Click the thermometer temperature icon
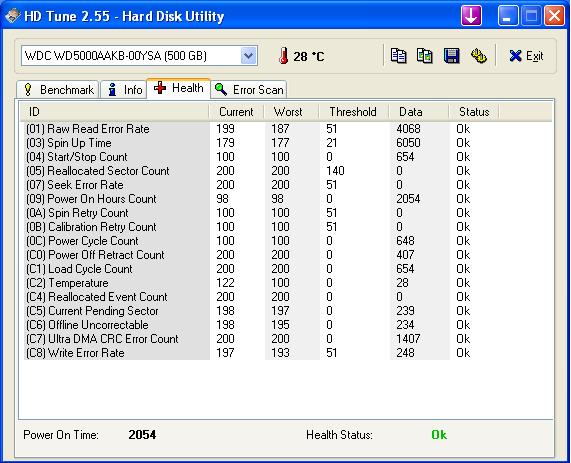Viewport: 571px width, 463px height. tap(283, 56)
